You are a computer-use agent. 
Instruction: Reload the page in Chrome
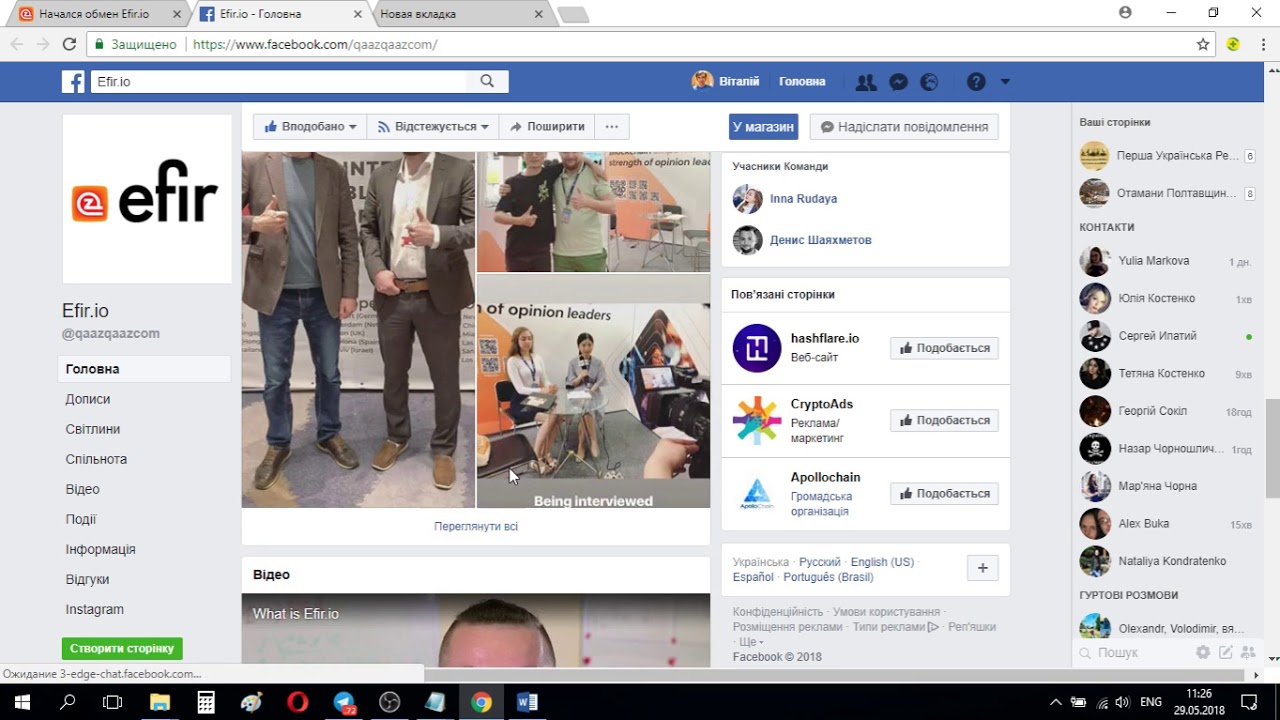(69, 44)
